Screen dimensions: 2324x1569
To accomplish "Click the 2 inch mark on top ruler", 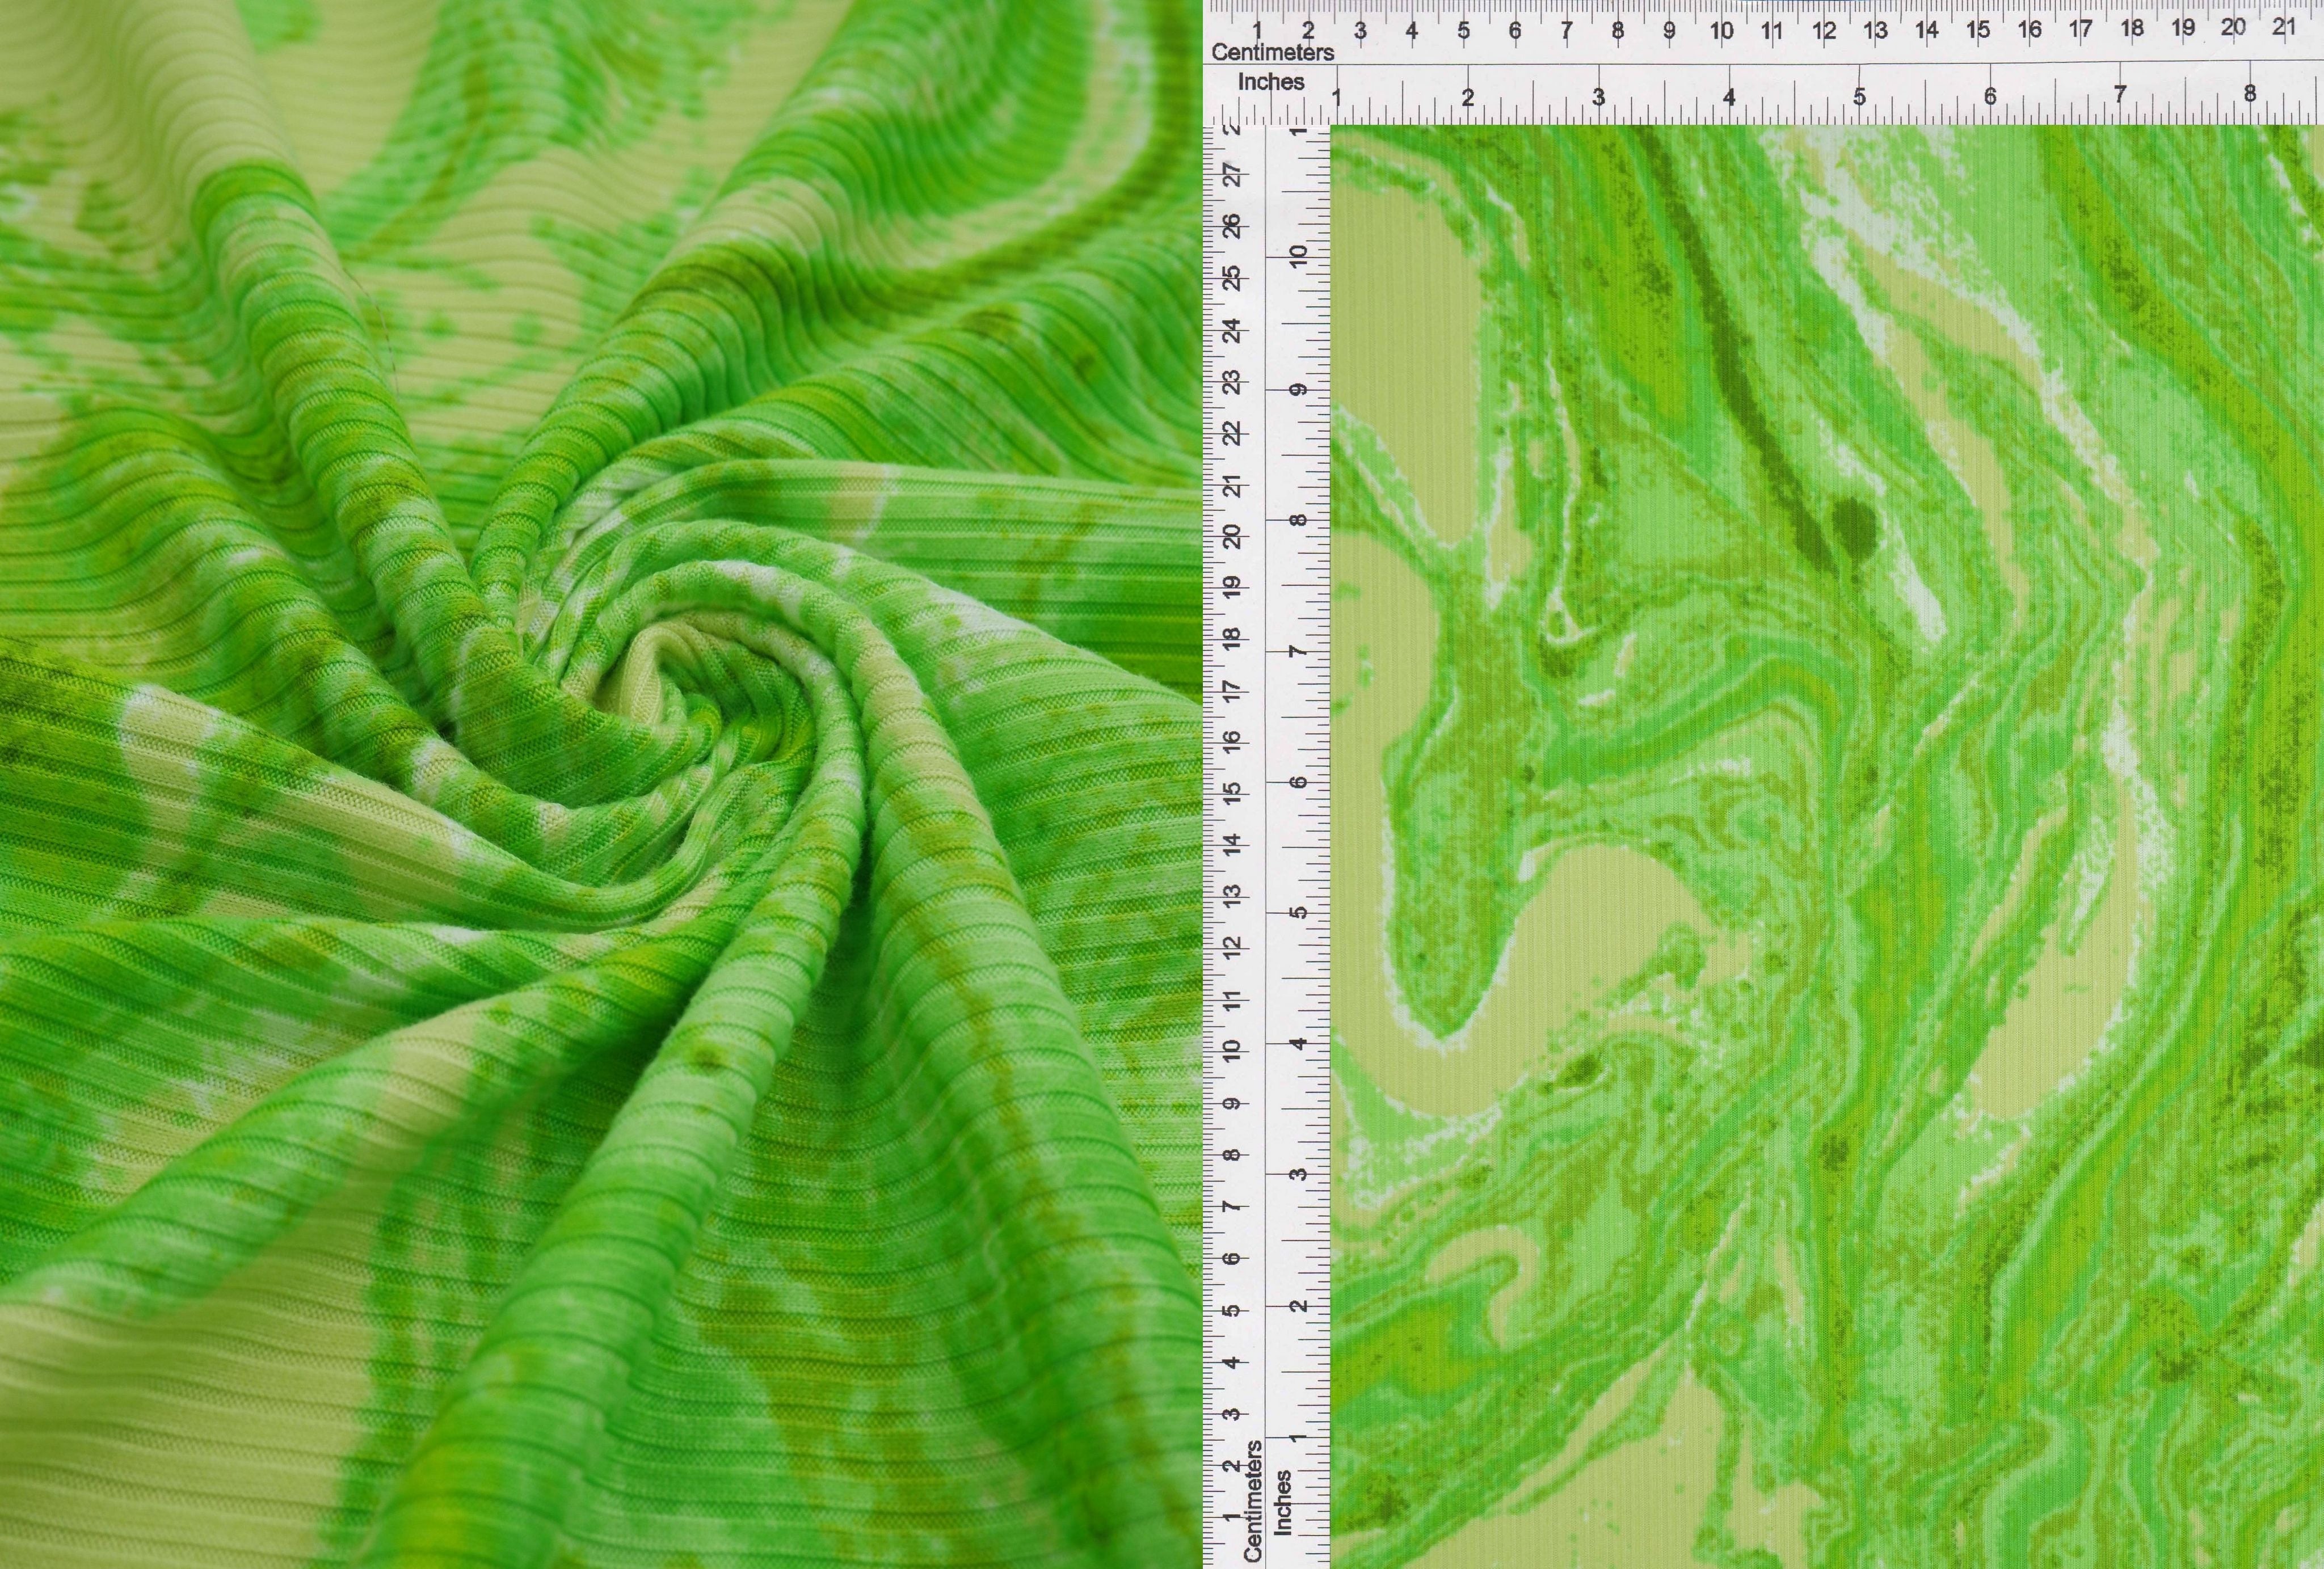I will (1467, 98).
